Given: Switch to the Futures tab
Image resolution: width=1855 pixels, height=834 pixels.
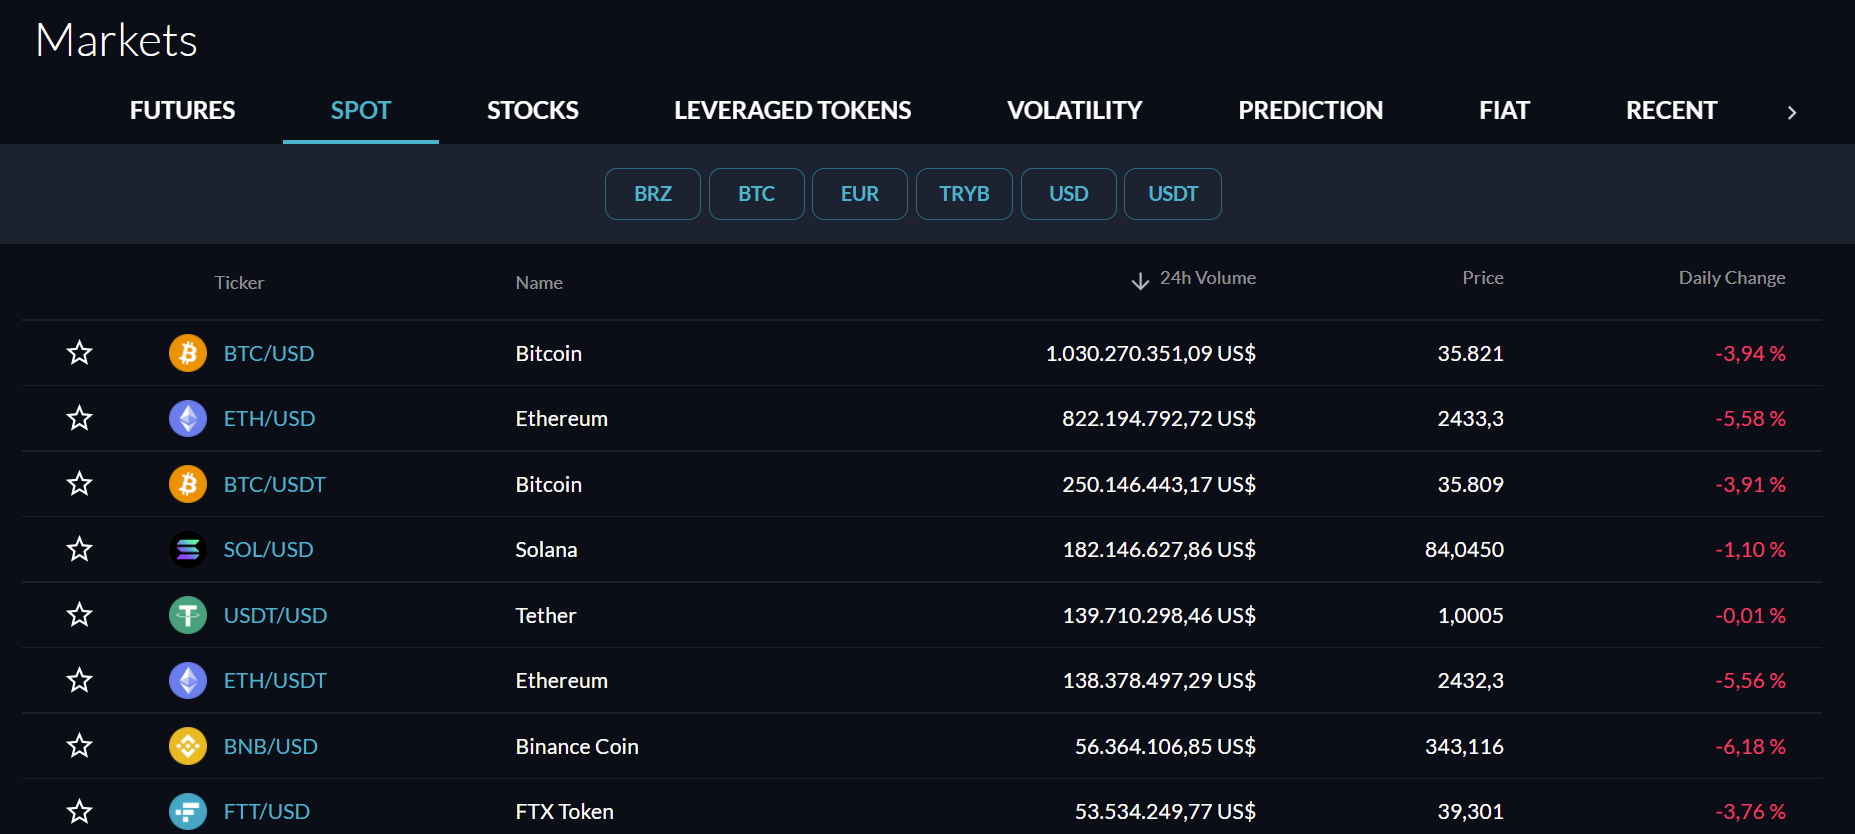Looking at the screenshot, I should coord(182,110).
